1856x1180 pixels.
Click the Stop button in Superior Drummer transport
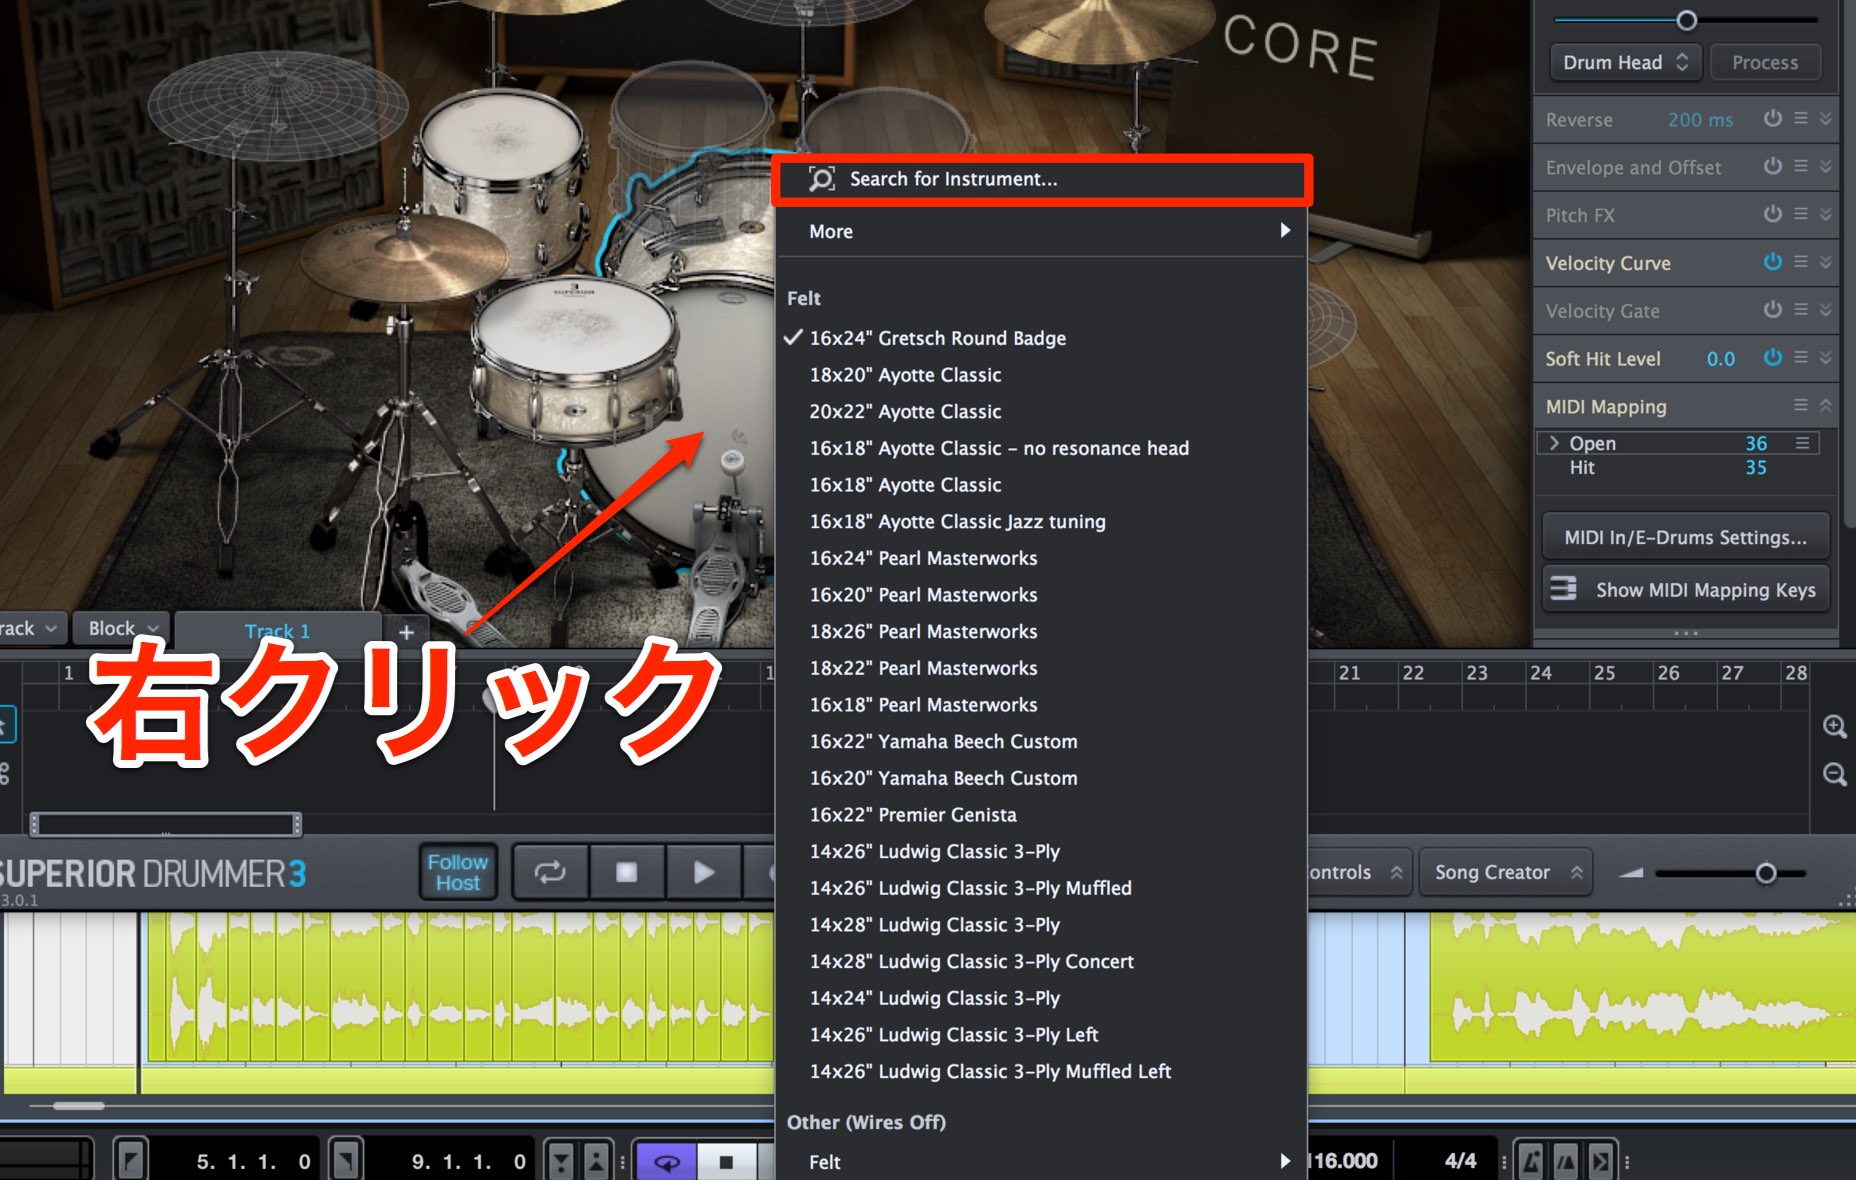pos(627,872)
